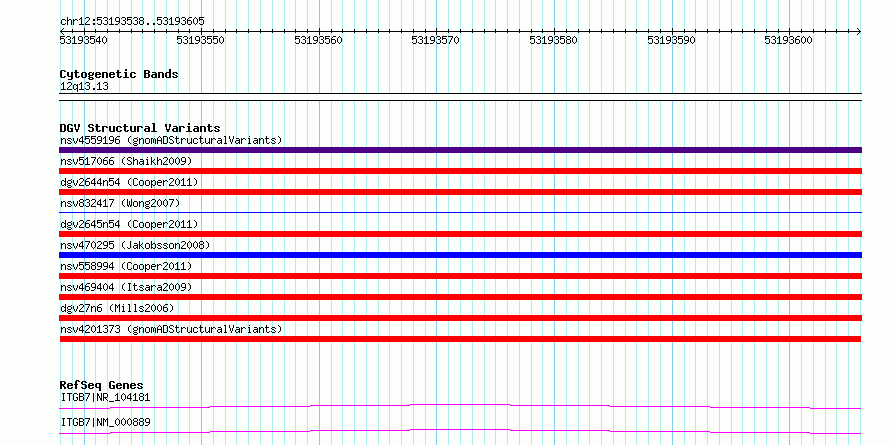The width and height of the screenshot is (890, 445).
Task: Select the thin blue nsv832417 variant line
Action: (460, 212)
